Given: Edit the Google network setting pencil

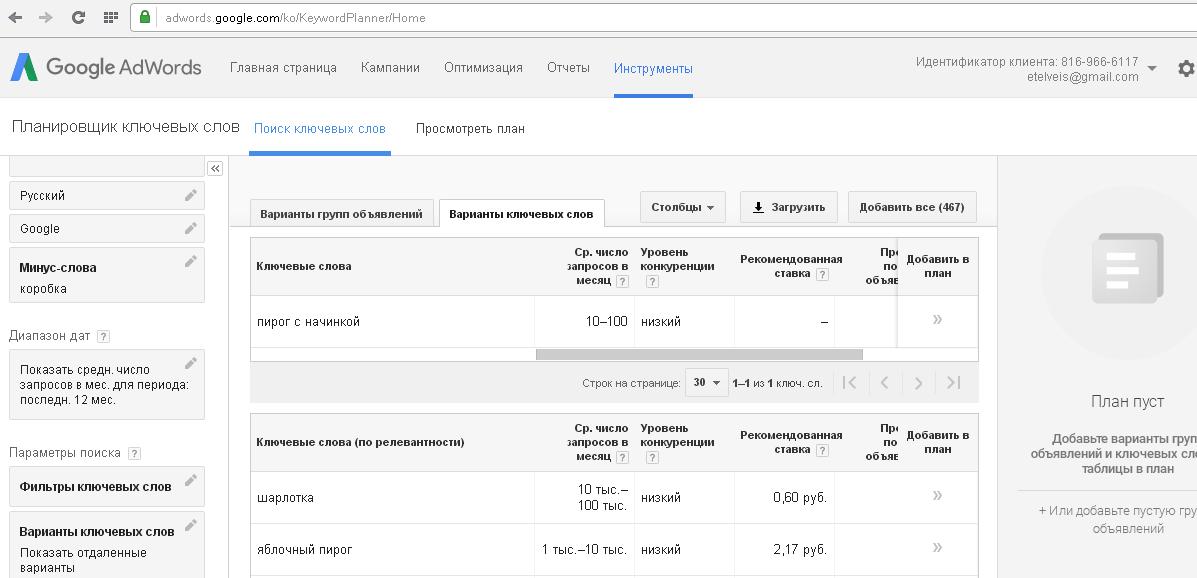Looking at the screenshot, I should pyautogui.click(x=191, y=228).
